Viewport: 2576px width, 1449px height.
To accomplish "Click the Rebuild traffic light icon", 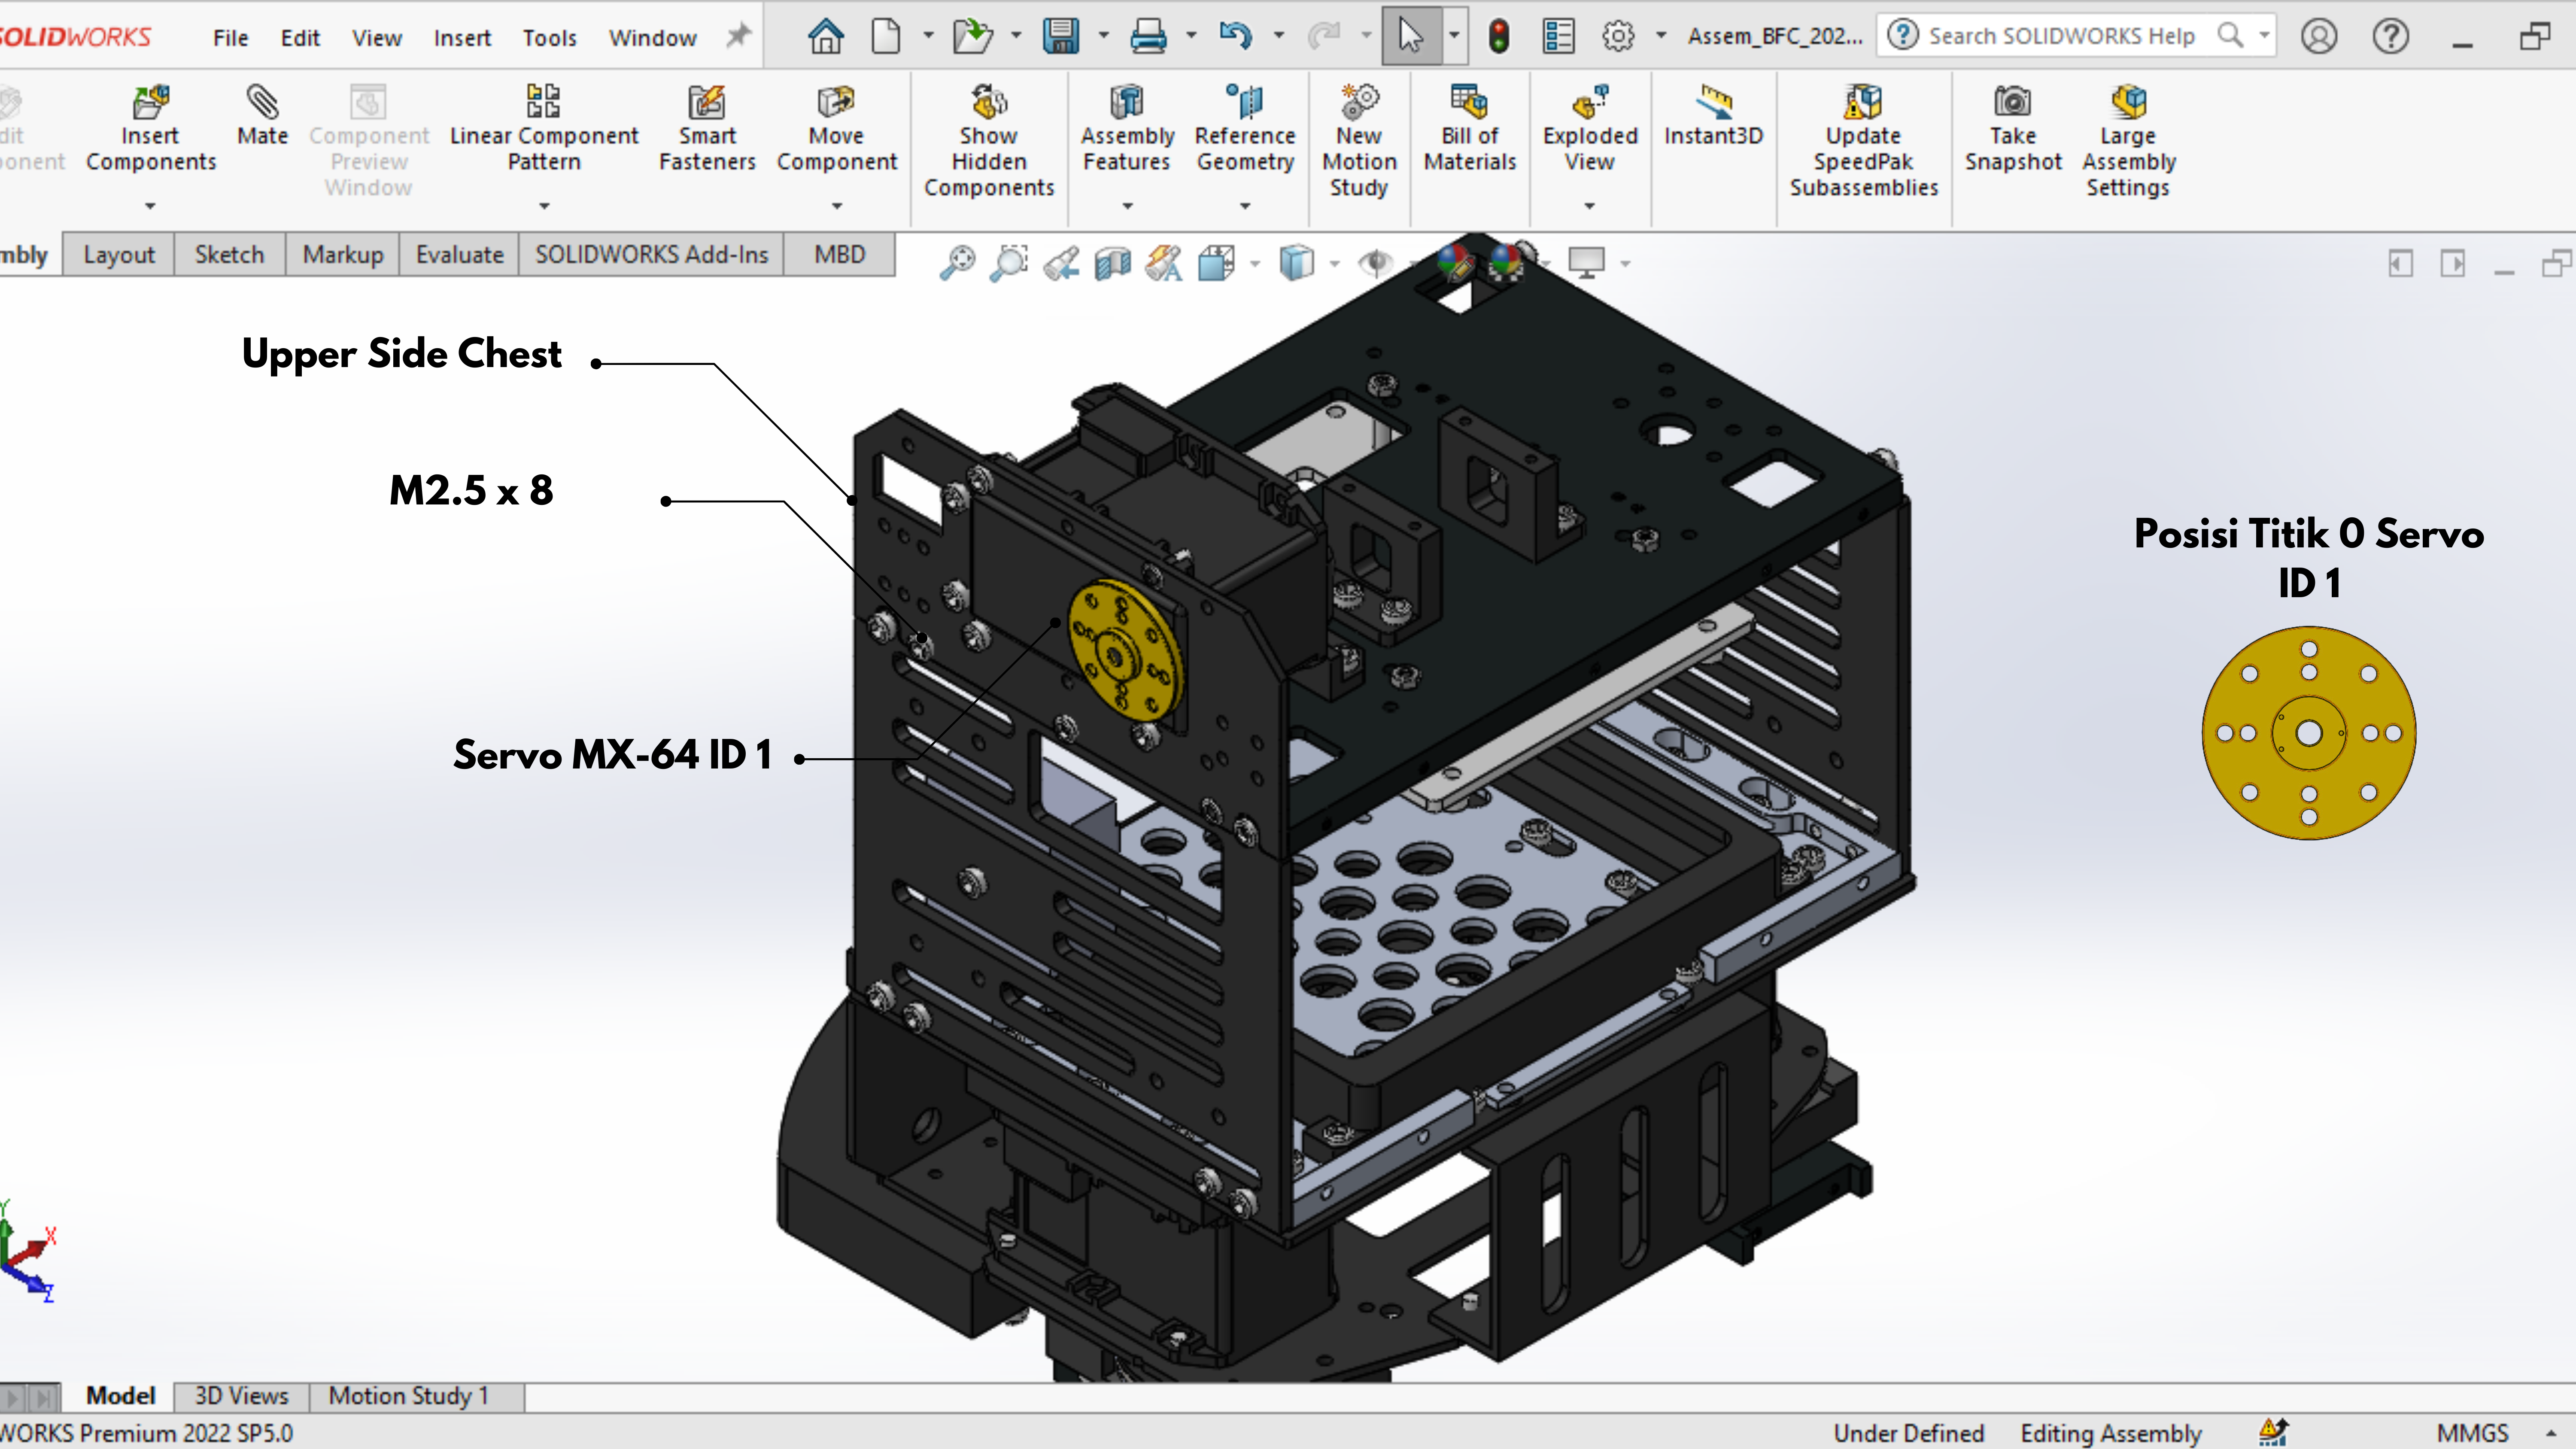I will click(x=1499, y=36).
